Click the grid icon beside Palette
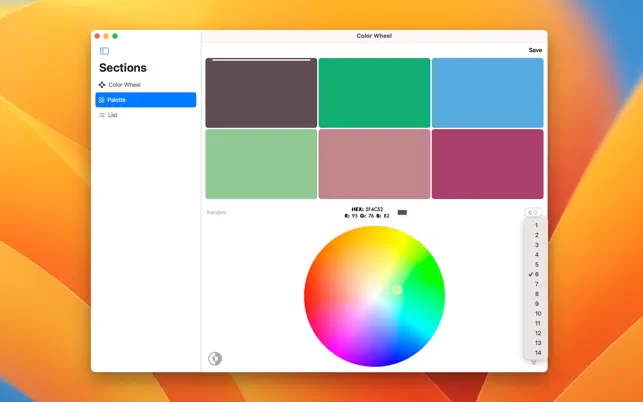The width and height of the screenshot is (643, 402). click(101, 100)
